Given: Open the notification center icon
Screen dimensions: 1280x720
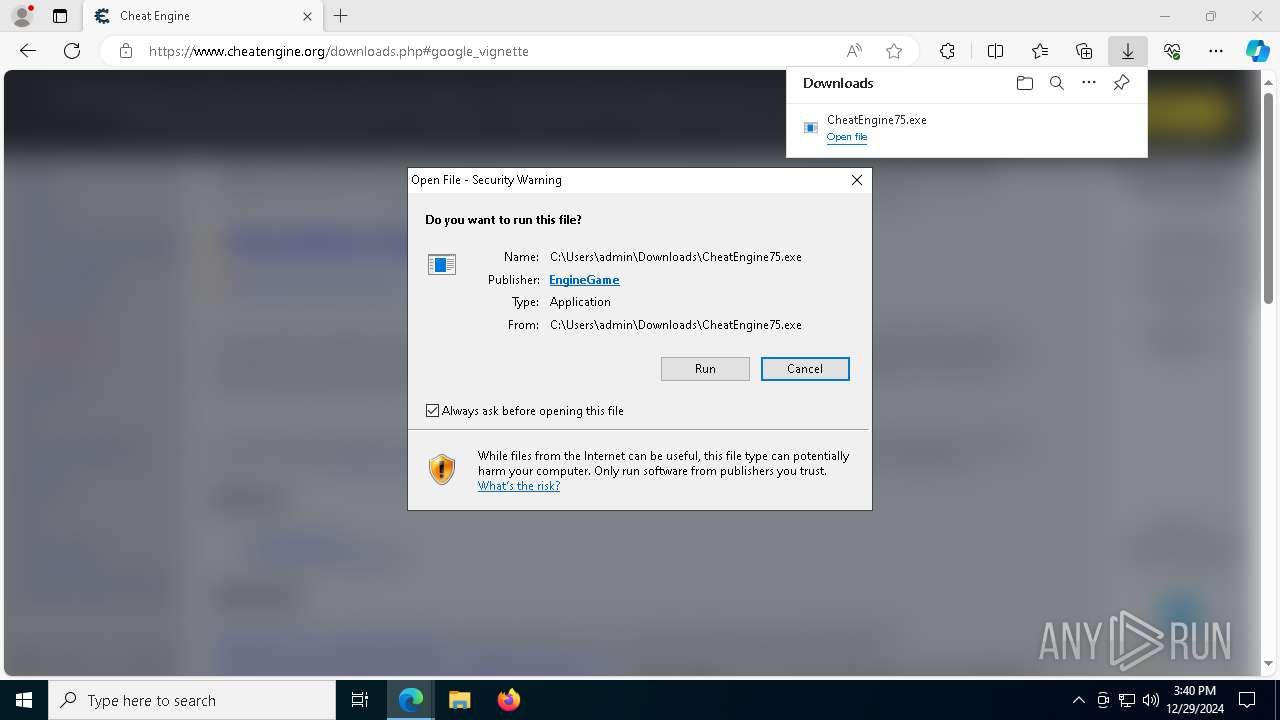Looking at the screenshot, I should pyautogui.click(x=1247, y=700).
